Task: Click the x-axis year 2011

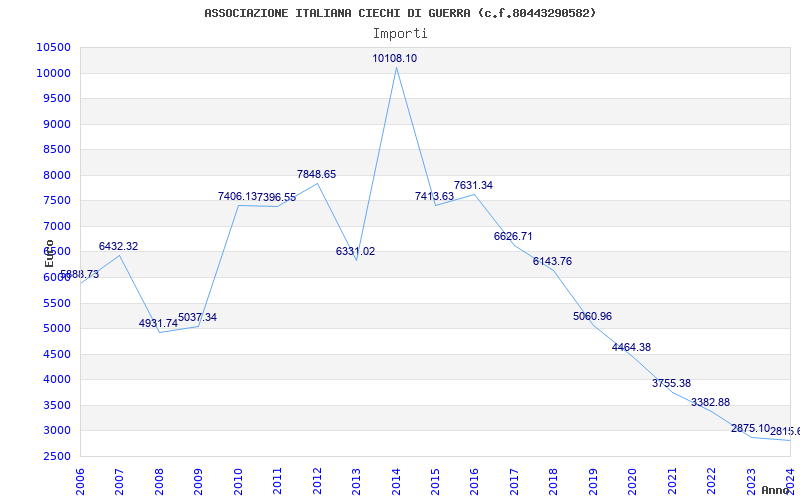Action: [x=277, y=481]
